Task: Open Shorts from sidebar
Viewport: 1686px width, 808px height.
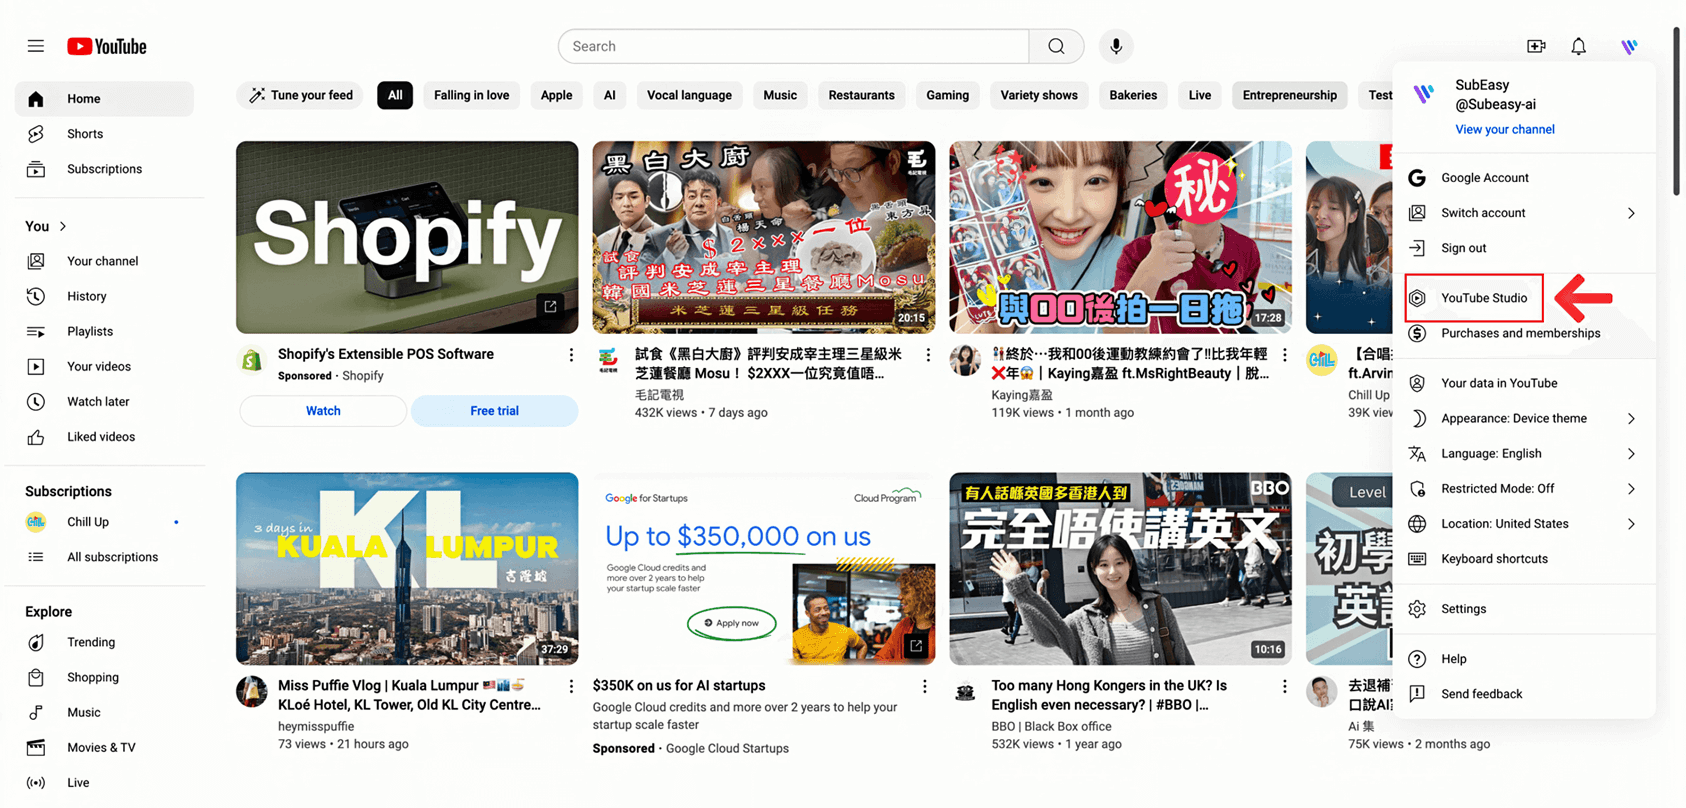Action: point(104,134)
